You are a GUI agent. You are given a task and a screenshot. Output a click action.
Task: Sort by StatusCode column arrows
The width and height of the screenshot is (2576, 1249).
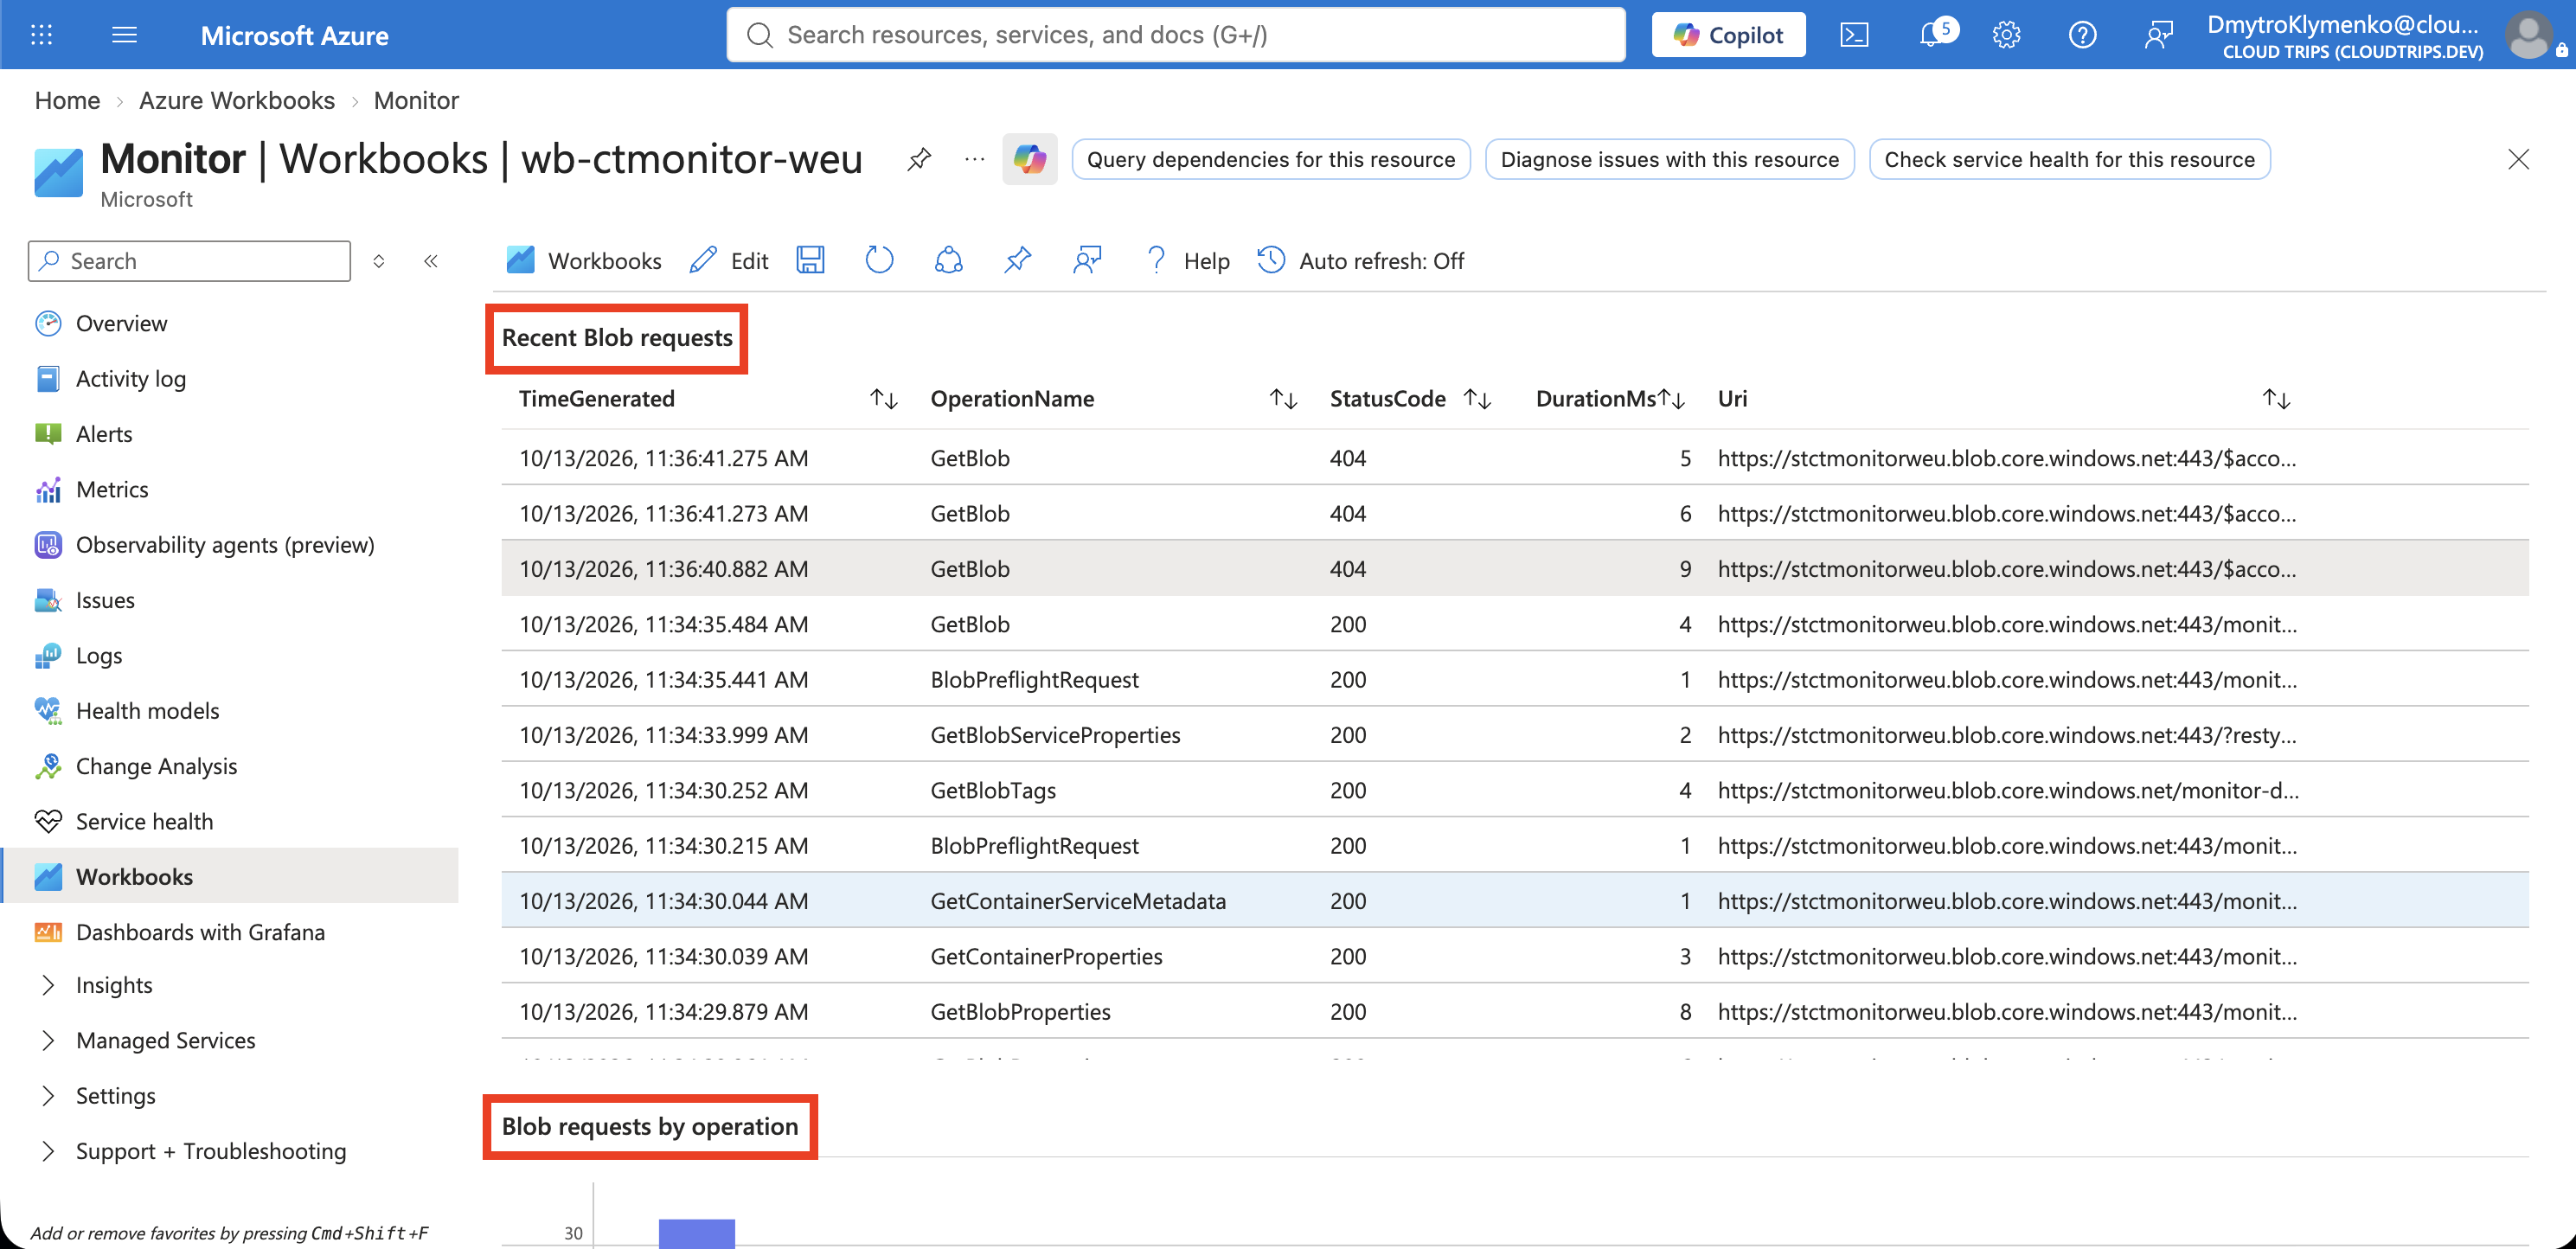(x=1477, y=399)
